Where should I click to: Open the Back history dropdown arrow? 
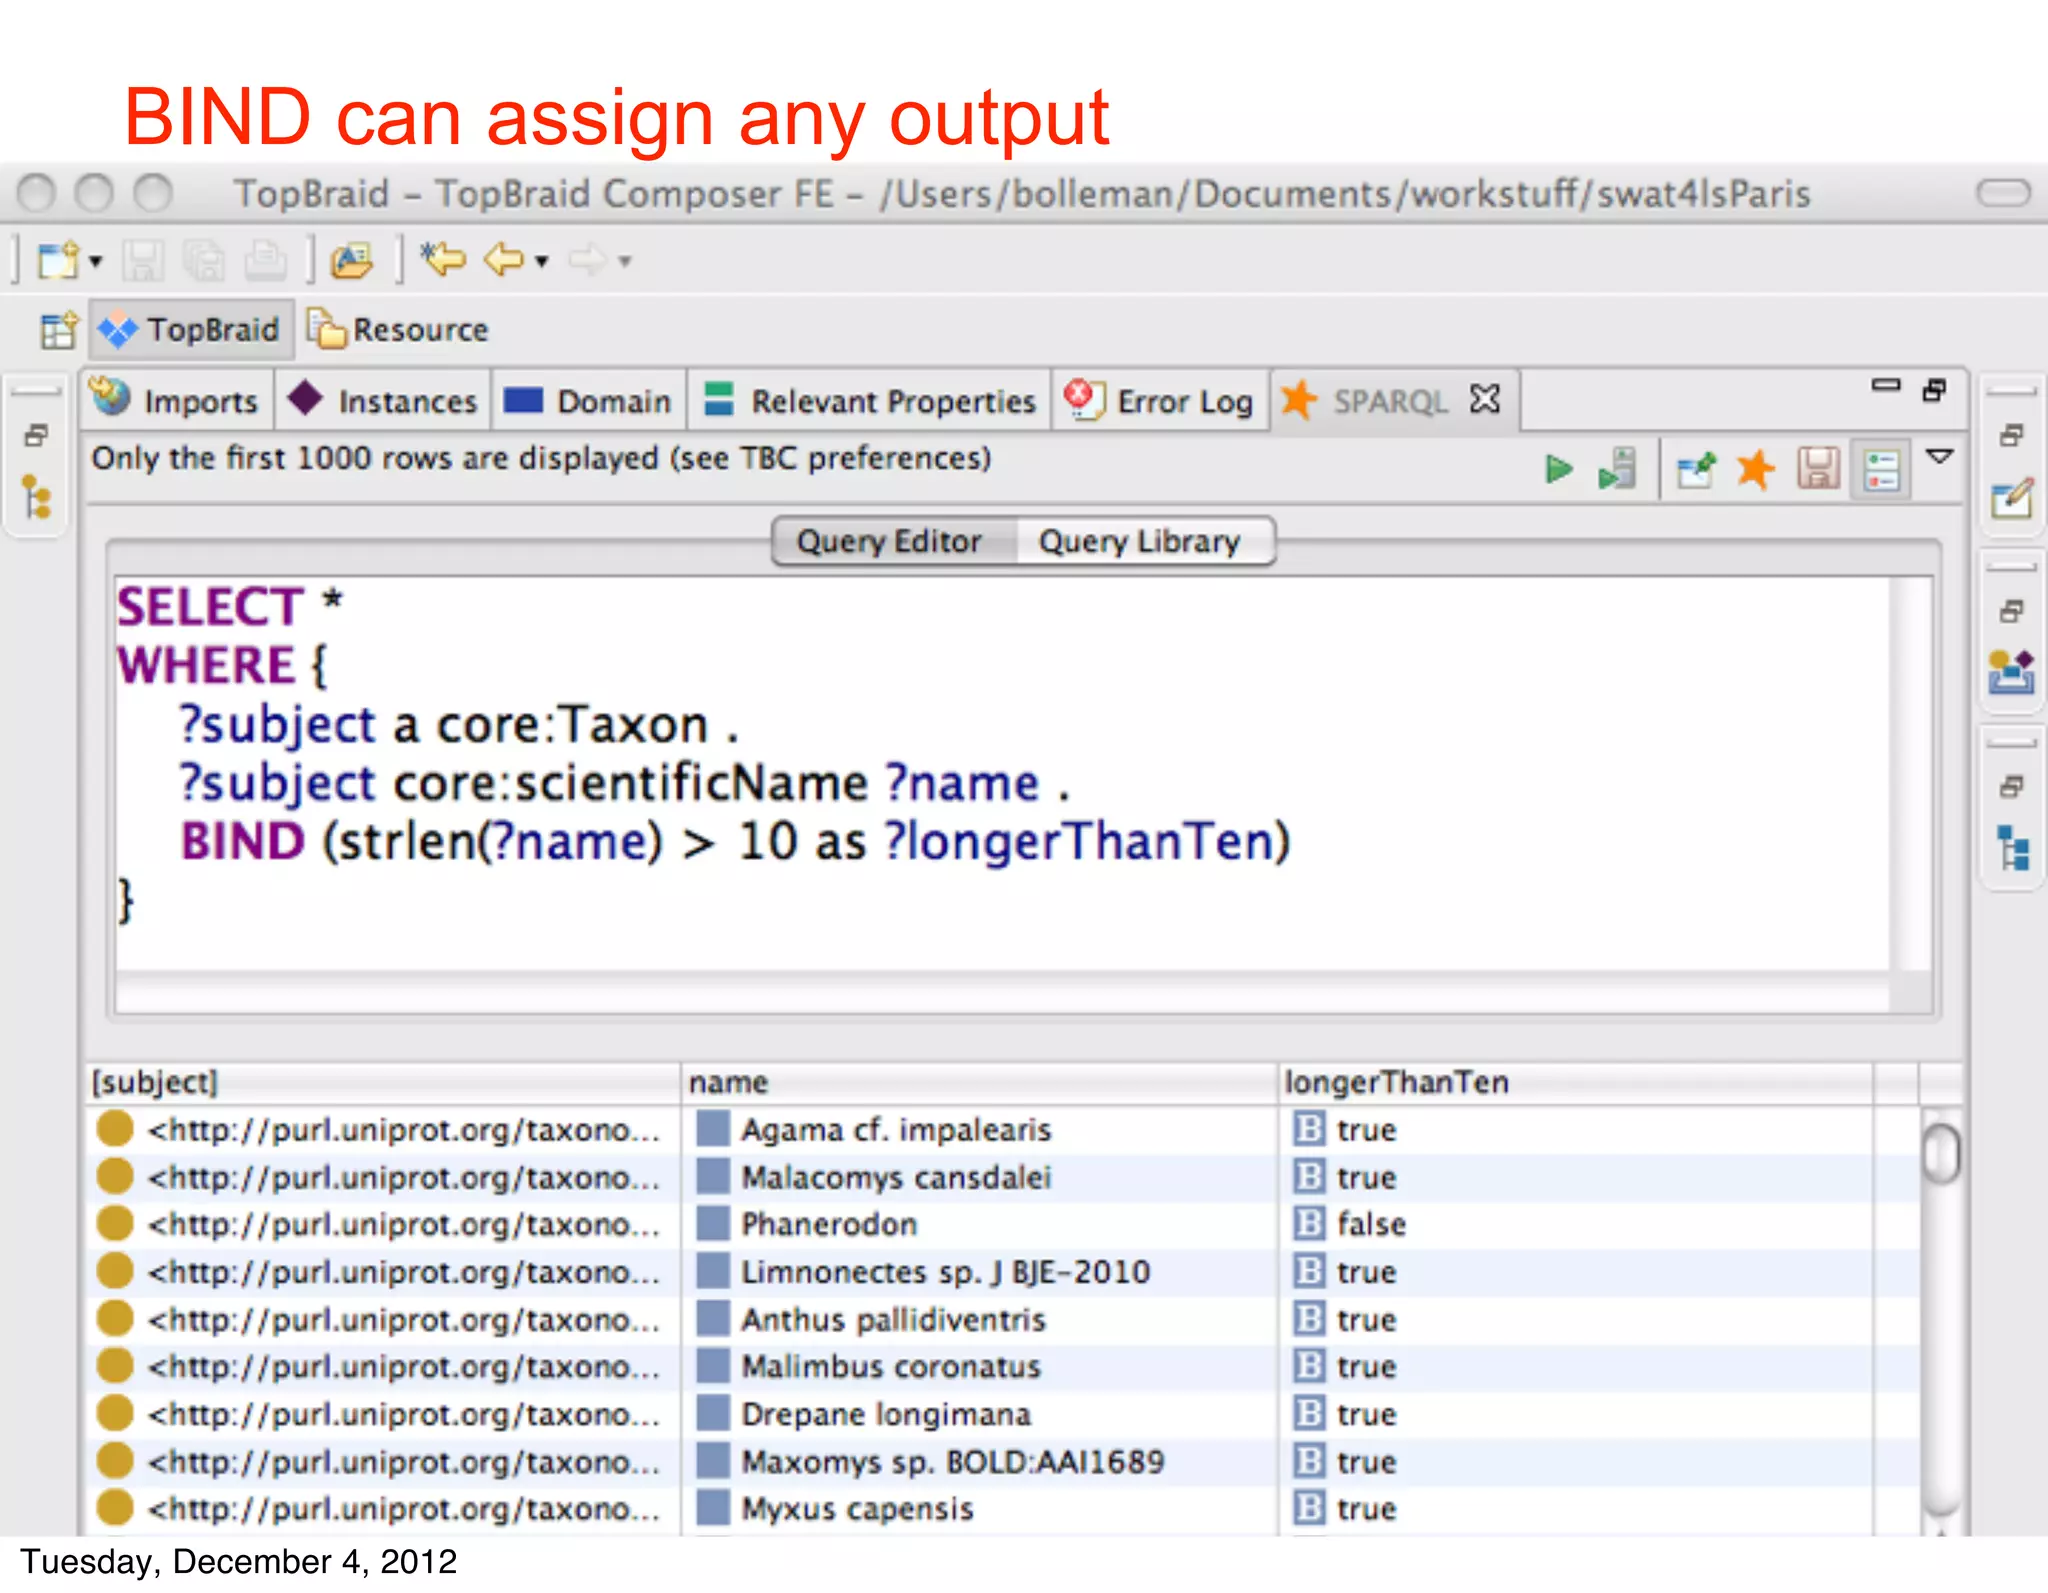coord(541,262)
